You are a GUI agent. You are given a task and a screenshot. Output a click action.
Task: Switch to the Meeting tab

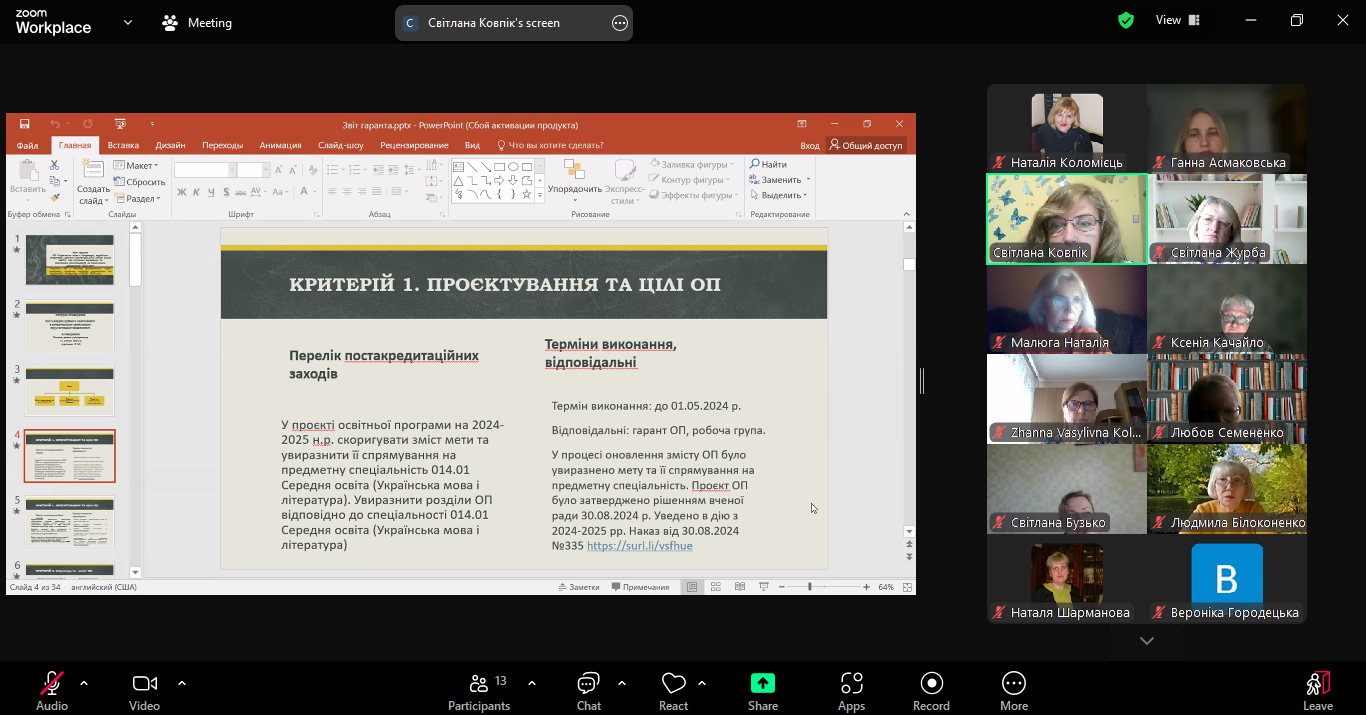198,22
